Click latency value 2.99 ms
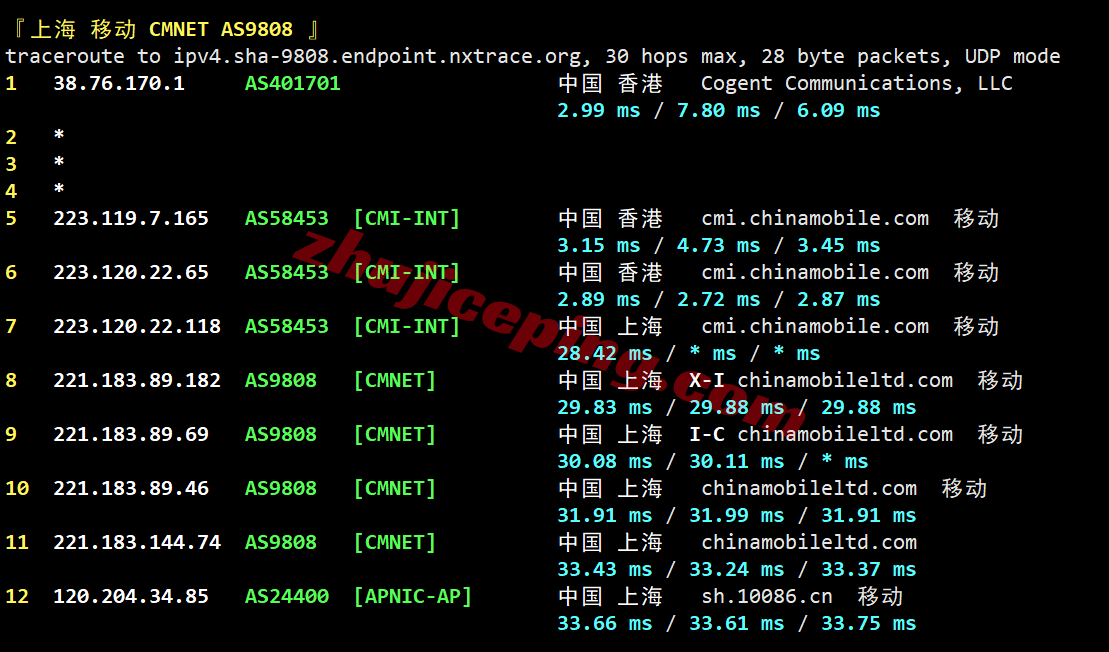 (598, 110)
